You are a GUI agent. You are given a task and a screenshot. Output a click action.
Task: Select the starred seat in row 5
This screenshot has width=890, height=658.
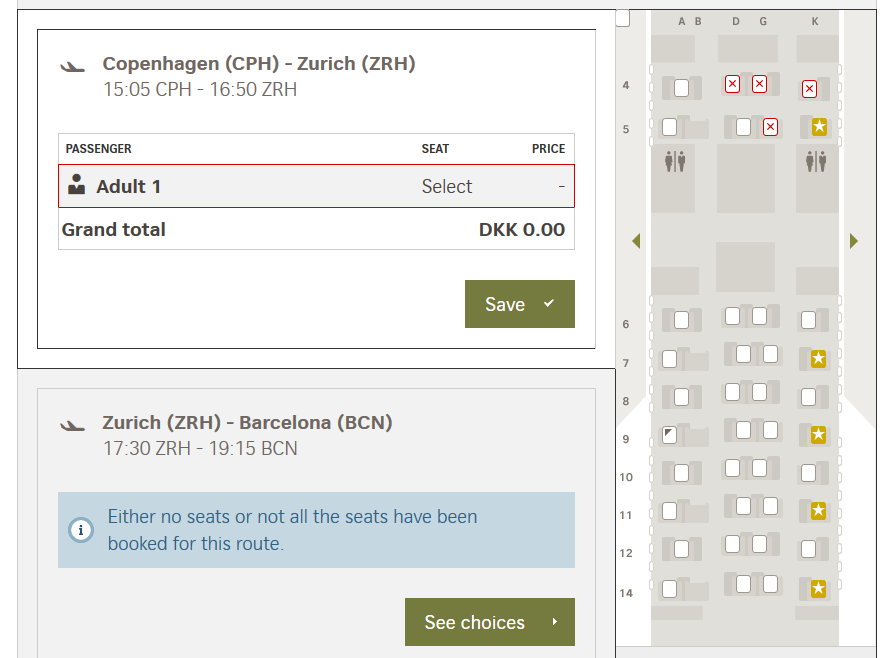[x=819, y=127]
